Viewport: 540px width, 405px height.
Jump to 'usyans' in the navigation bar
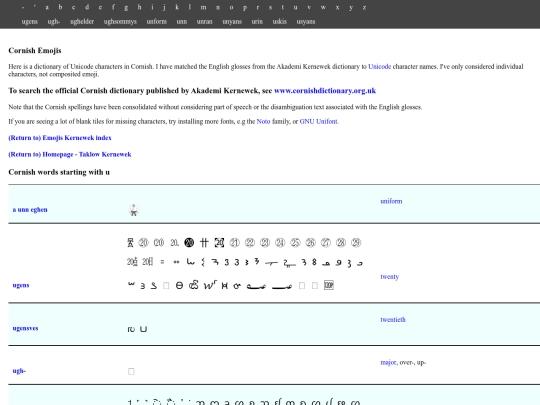click(x=306, y=21)
